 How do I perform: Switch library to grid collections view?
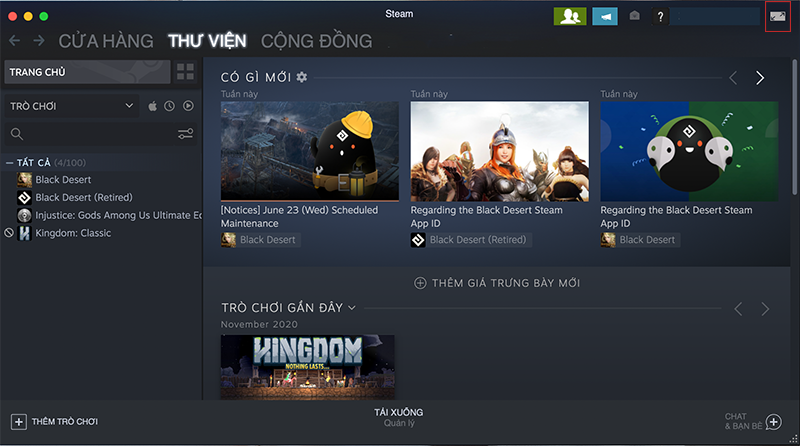point(185,72)
